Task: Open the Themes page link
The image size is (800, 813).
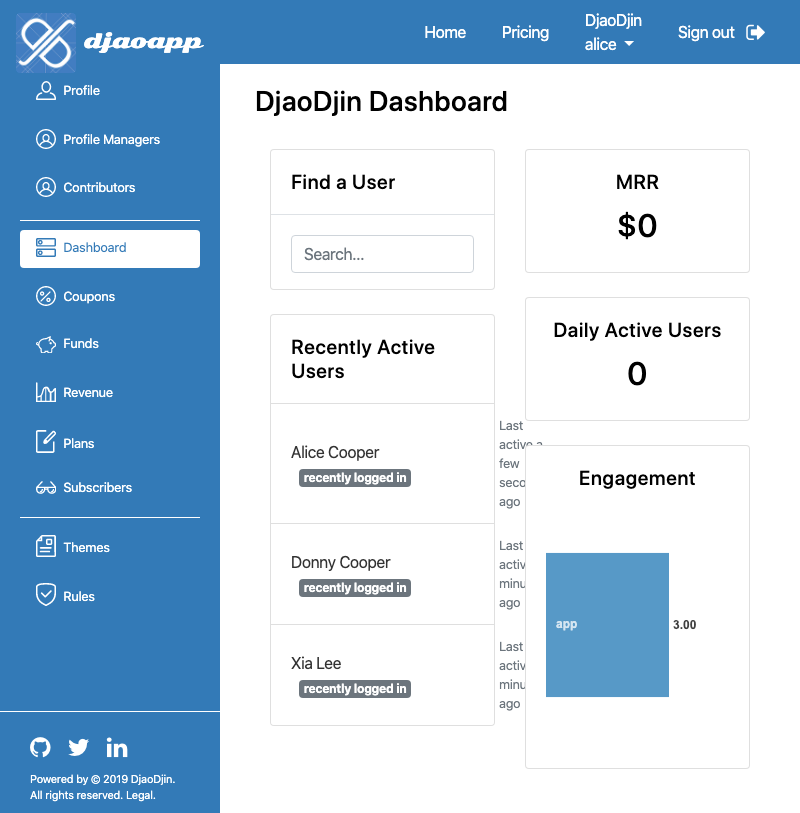Action: point(110,547)
